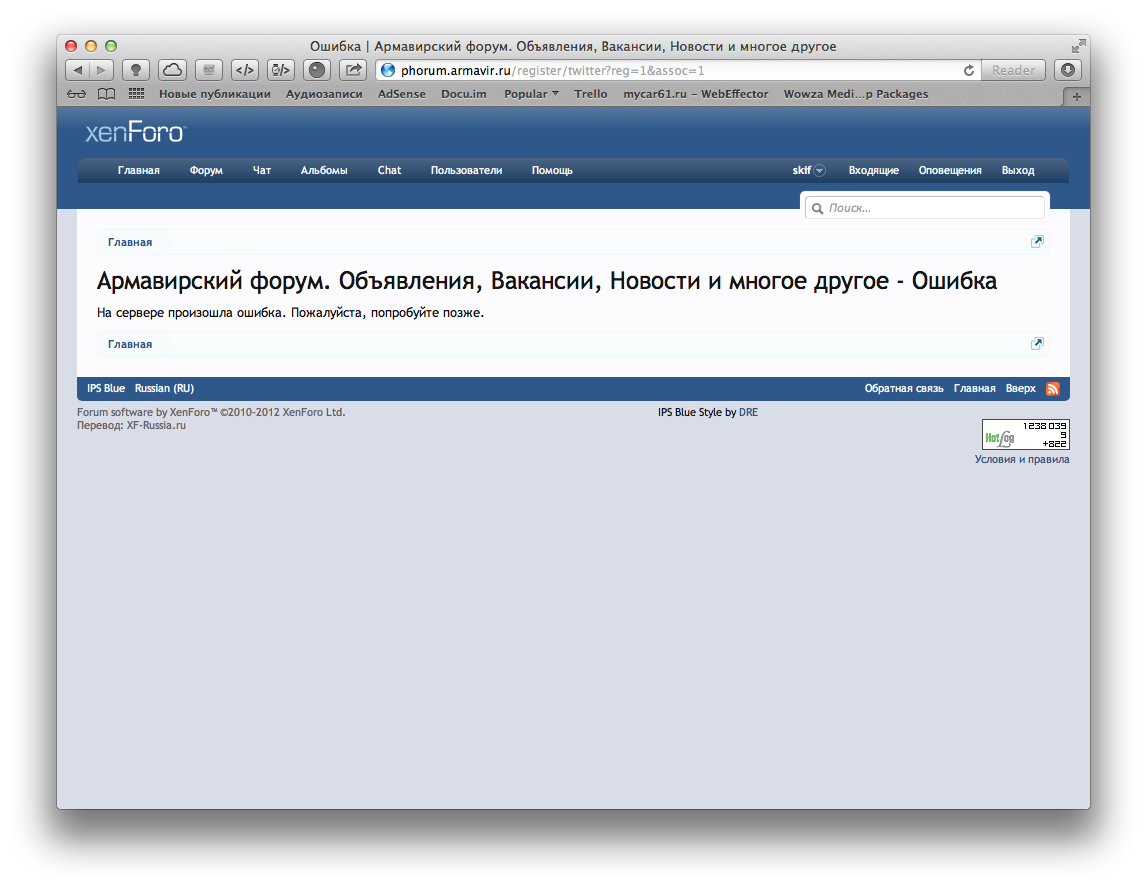Open the iCloud Tabs toolbar button

tap(172, 70)
